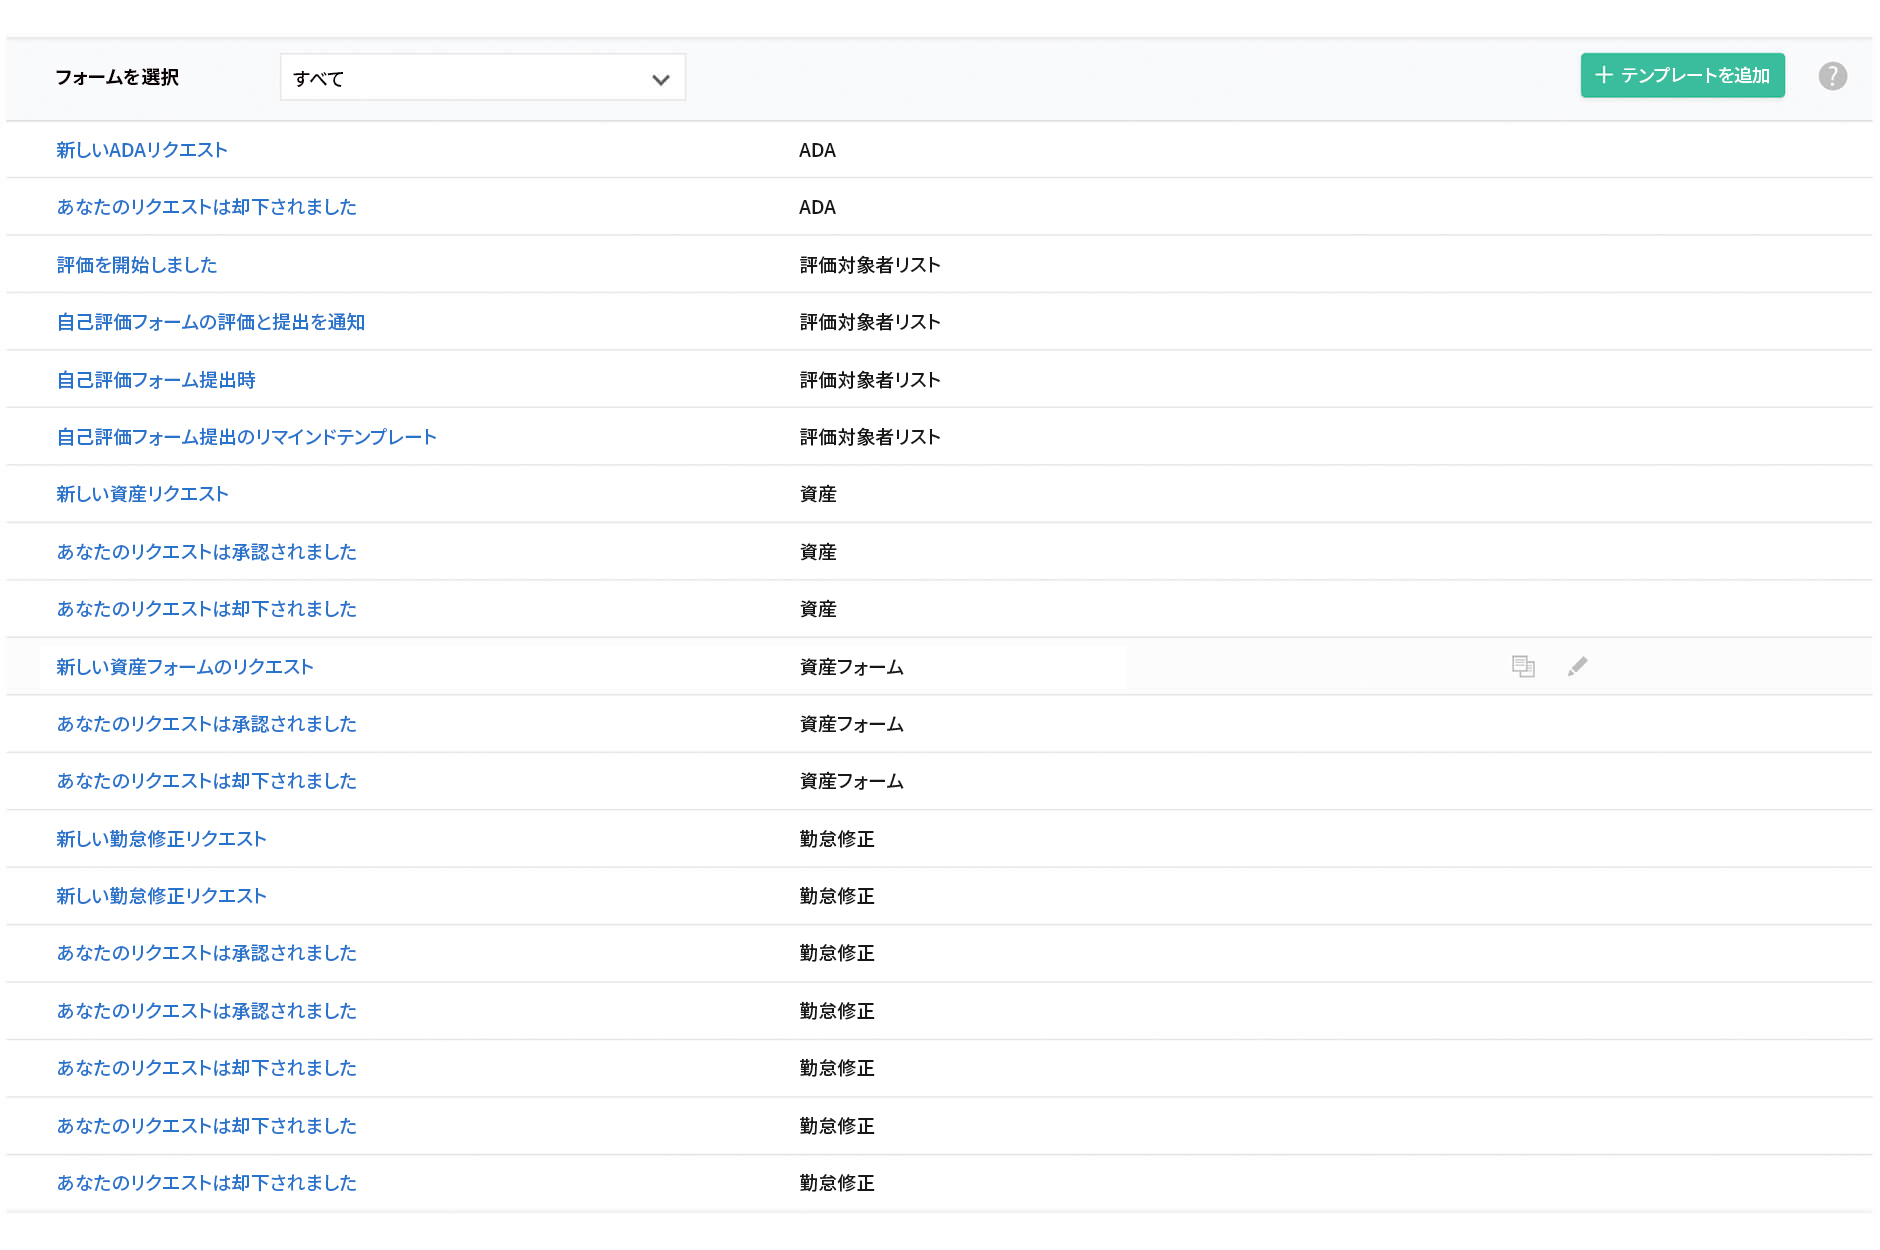Viewport: 1880px width, 1250px height.
Task: Open the 新しい資産リクエスト template
Action: [142, 494]
